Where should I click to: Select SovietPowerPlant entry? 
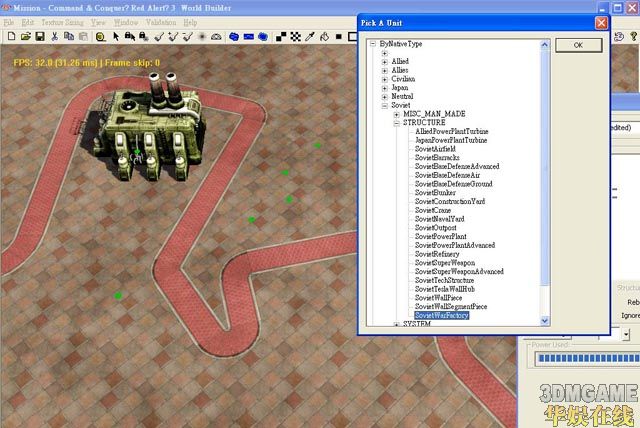click(440, 236)
